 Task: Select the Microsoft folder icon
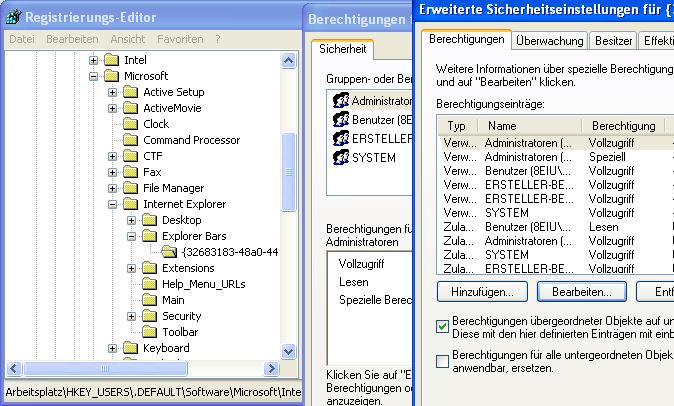[112, 76]
